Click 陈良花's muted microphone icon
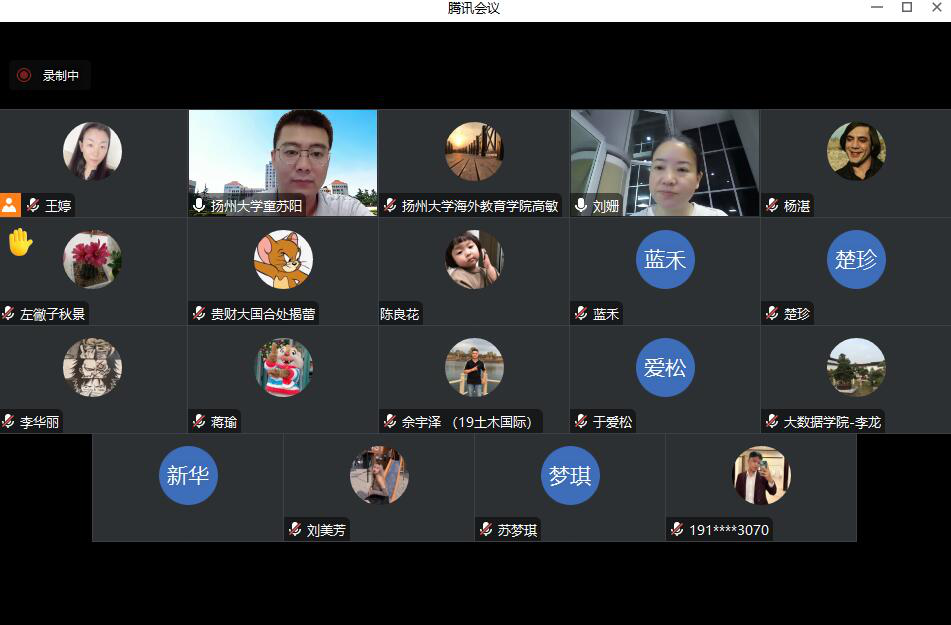Viewport: 951px width, 625px height. [388, 313]
